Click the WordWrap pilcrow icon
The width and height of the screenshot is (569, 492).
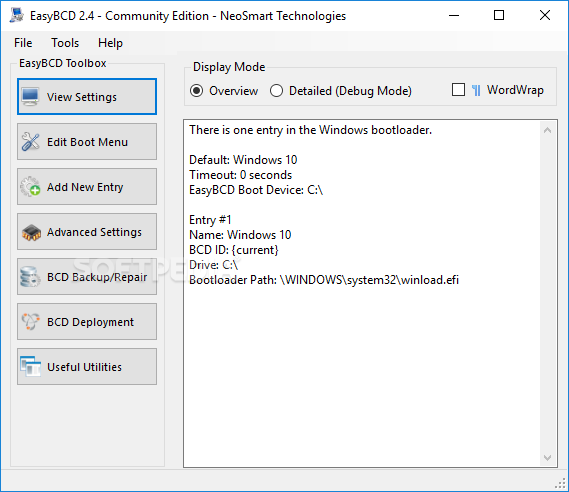476,90
